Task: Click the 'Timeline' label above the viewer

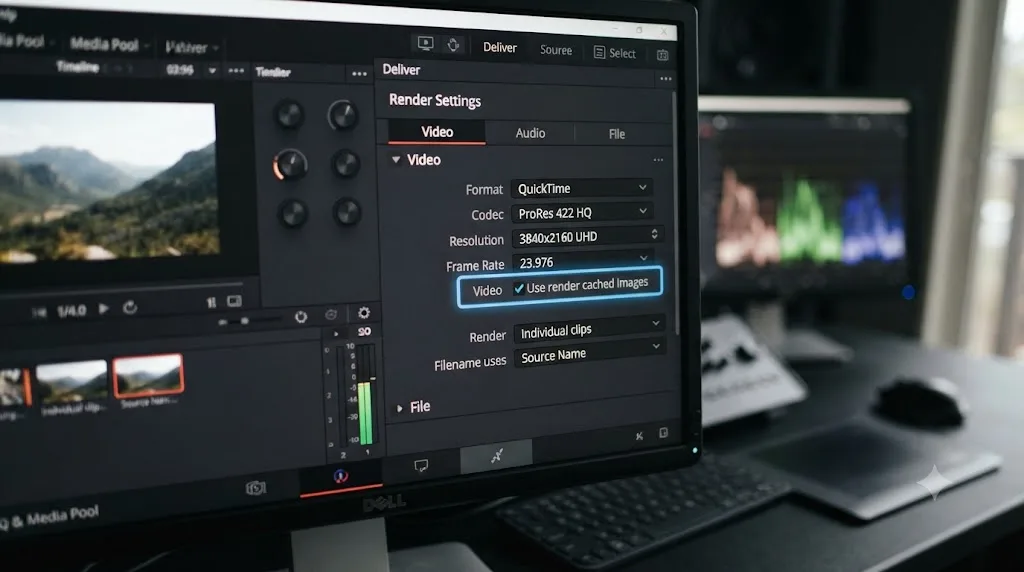Action: 78,67
